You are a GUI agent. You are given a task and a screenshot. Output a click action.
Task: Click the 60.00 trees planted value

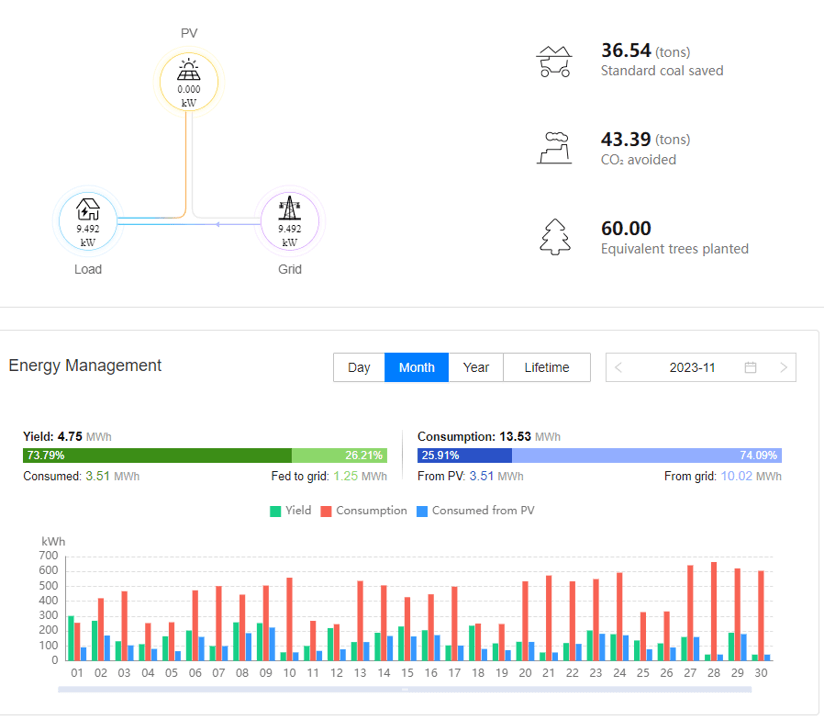(x=626, y=229)
